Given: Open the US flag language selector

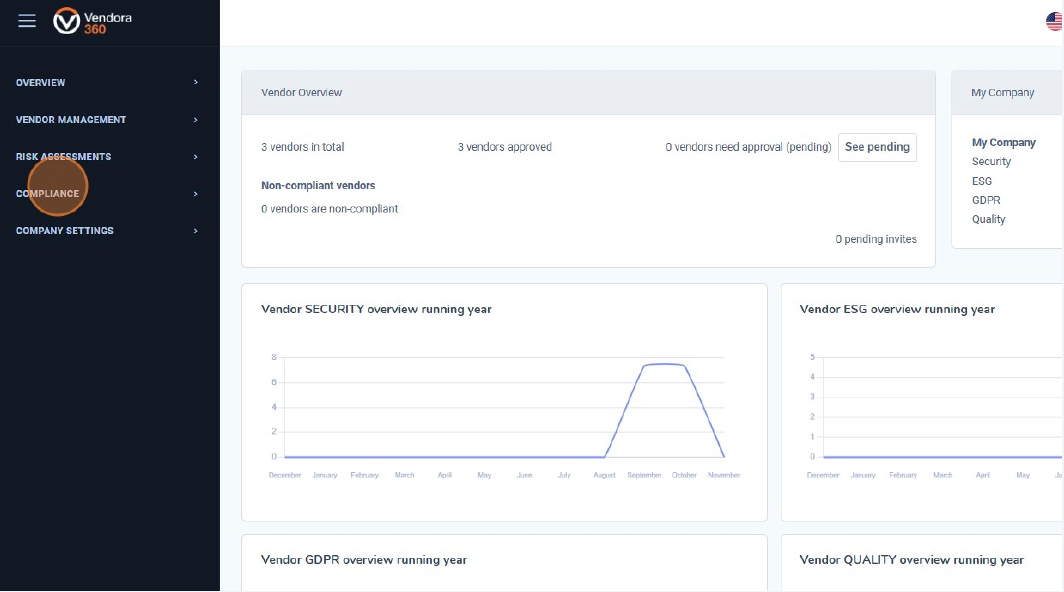Looking at the screenshot, I should 1055,22.
